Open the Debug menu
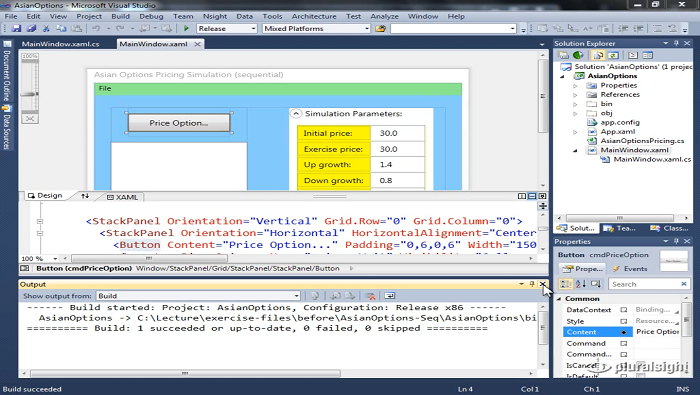700x395 pixels. pos(151,16)
